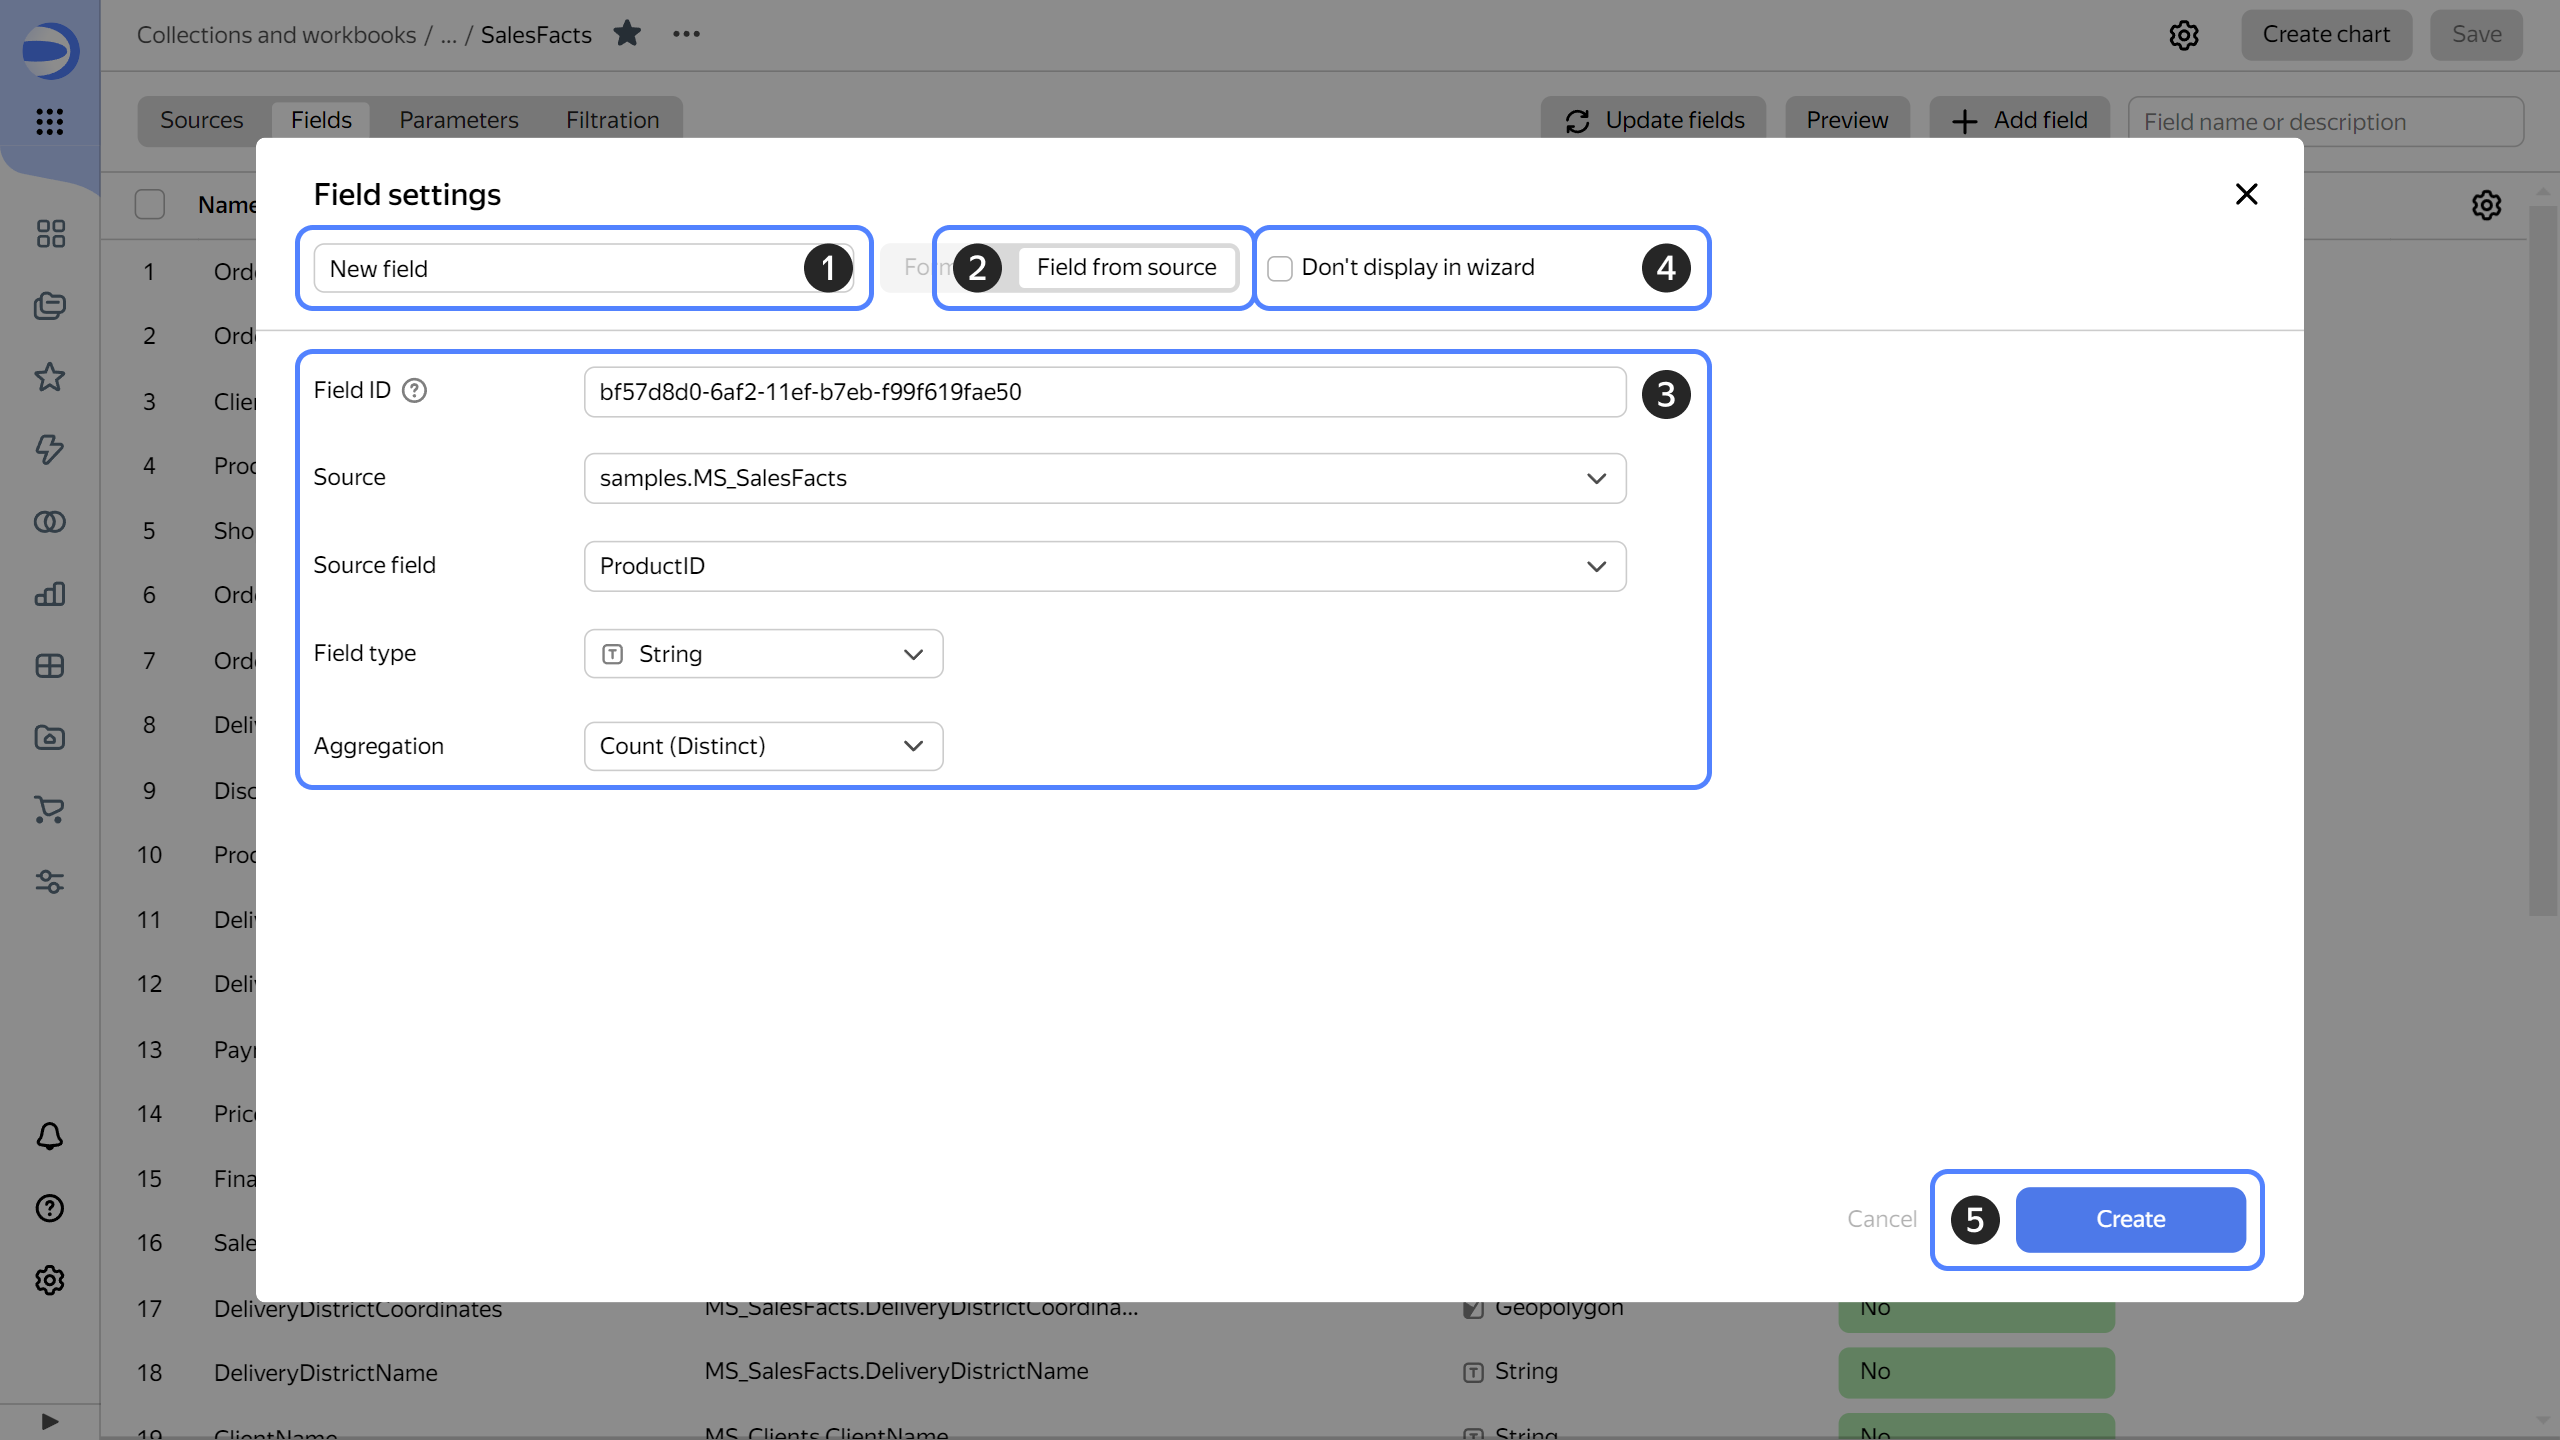2560x1440 pixels.
Task: Star the SalesFacts dataset
Action: 628,33
